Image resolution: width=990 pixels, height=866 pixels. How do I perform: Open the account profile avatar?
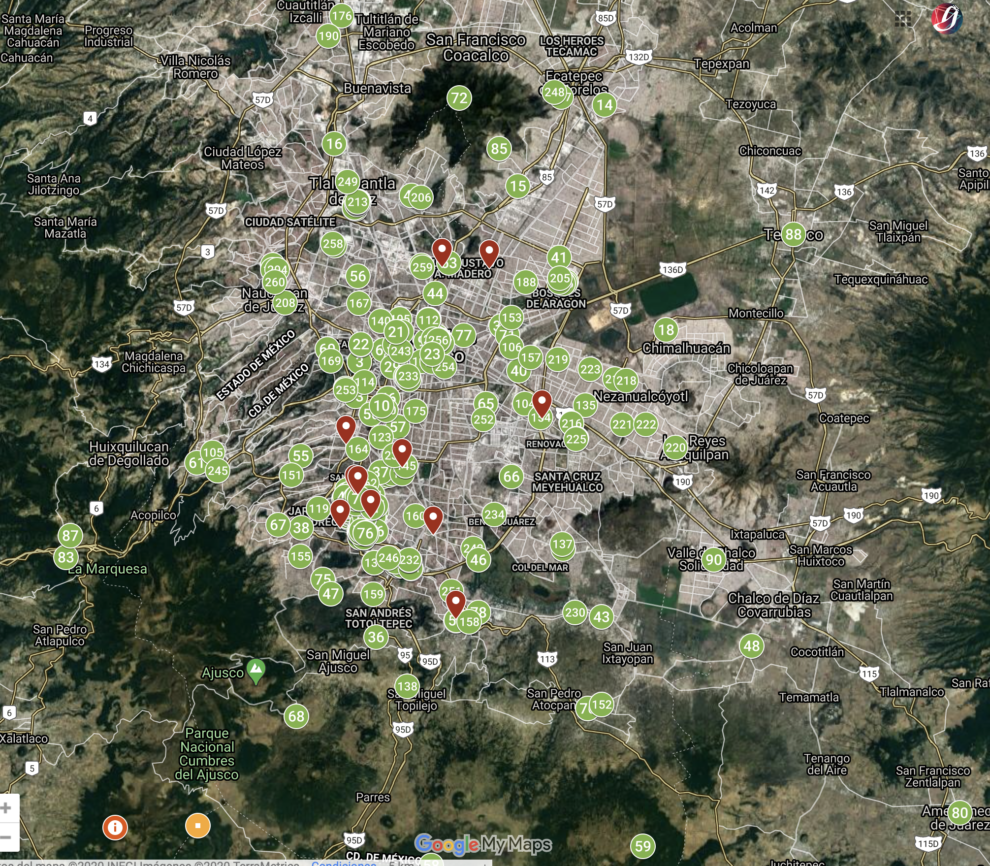(946, 19)
